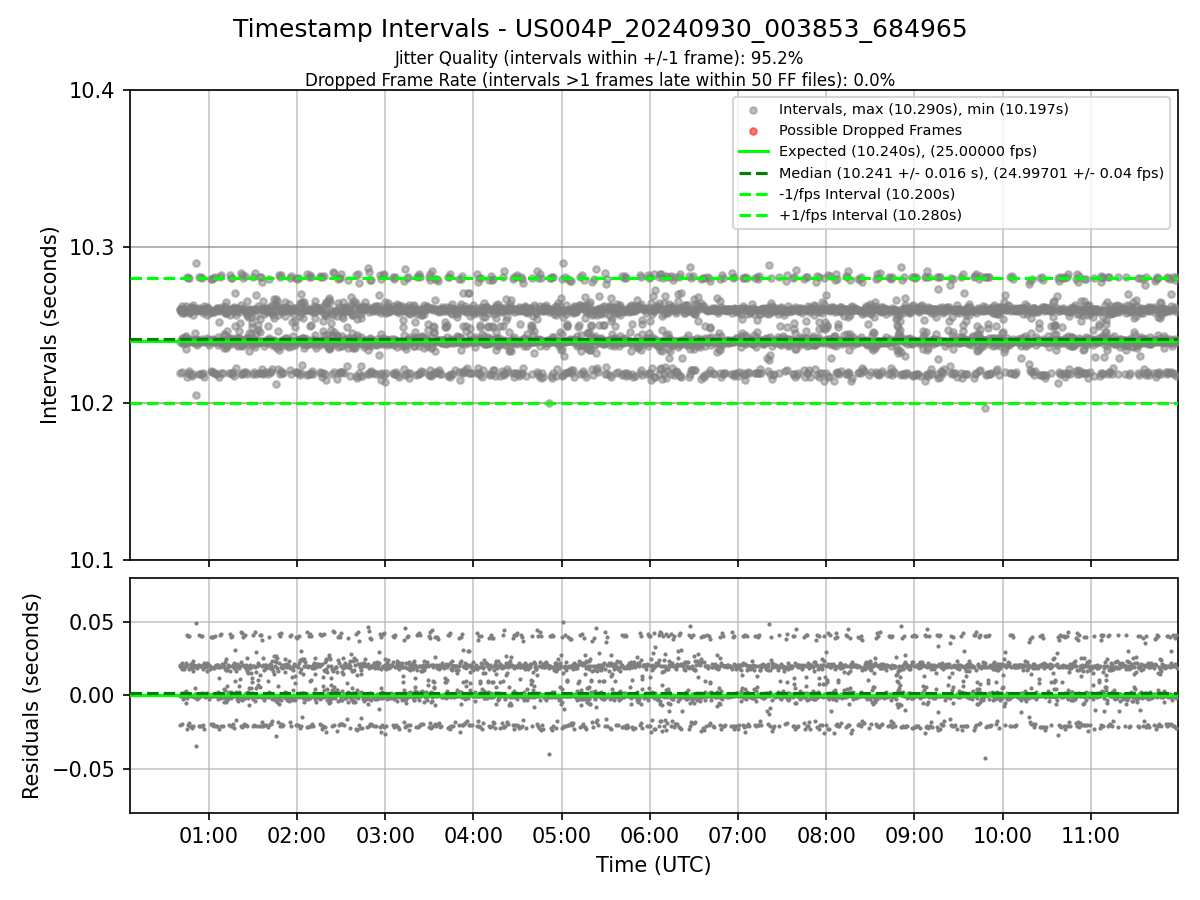This screenshot has height=900, width=1200.
Task: Click the y-axis label 'Intervals (seconds)'
Action: pos(50,325)
